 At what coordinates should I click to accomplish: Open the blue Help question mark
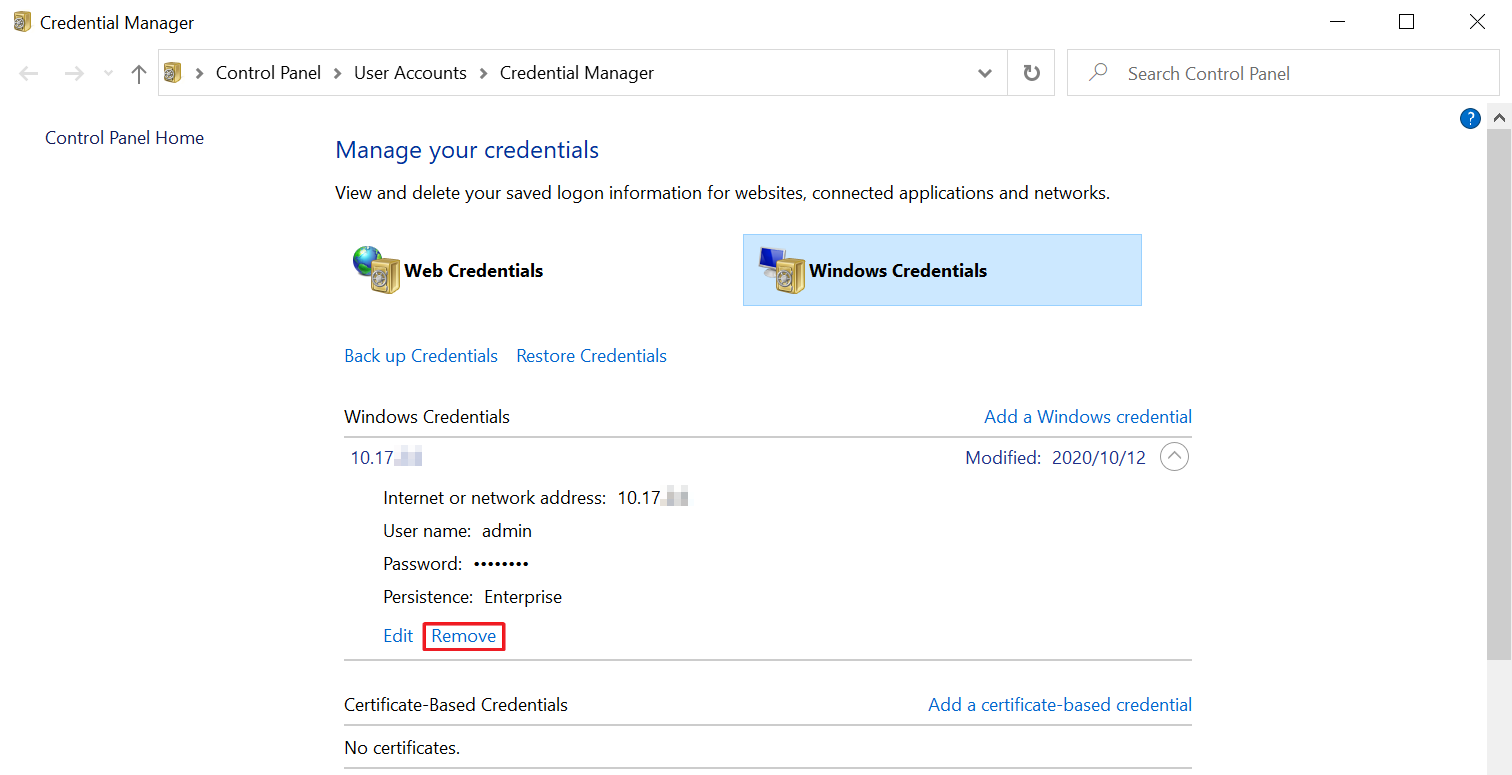(1470, 118)
